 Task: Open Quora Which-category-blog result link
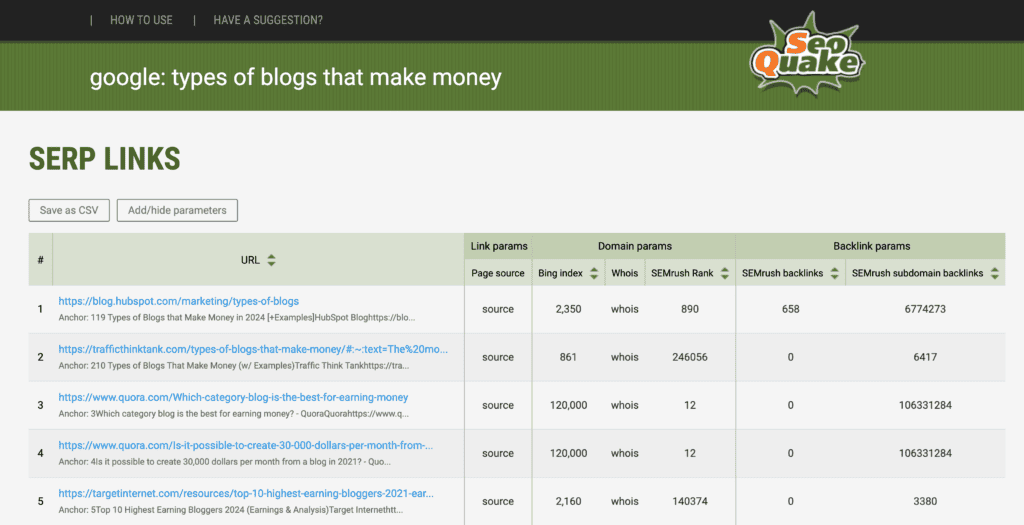tap(233, 397)
